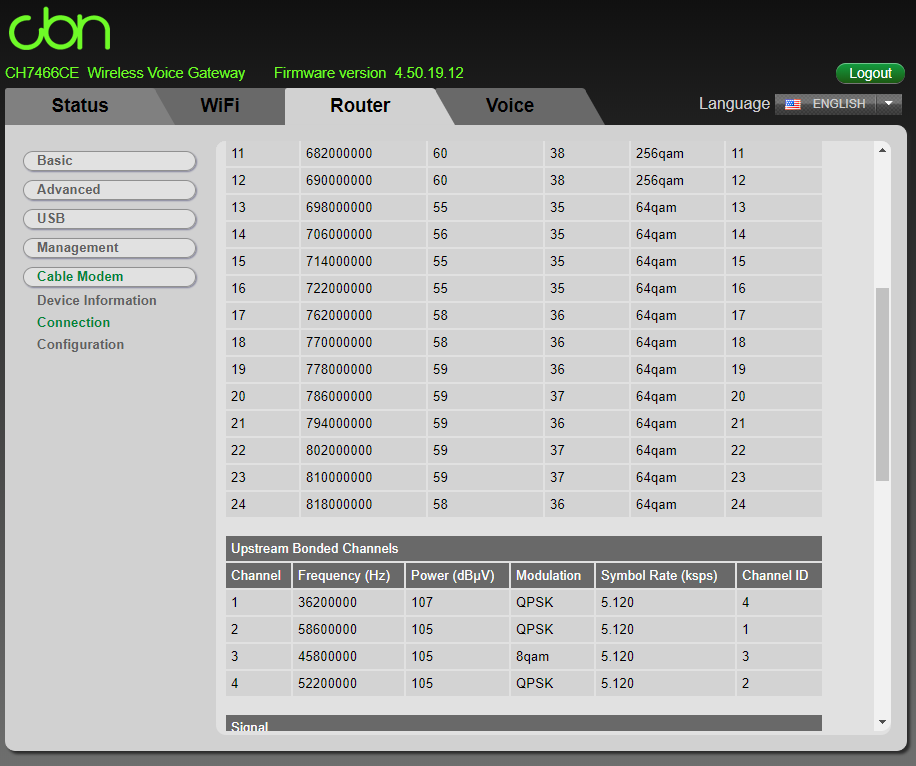Click downstream frequency 706000000
The image size is (916, 766).
click(x=339, y=234)
